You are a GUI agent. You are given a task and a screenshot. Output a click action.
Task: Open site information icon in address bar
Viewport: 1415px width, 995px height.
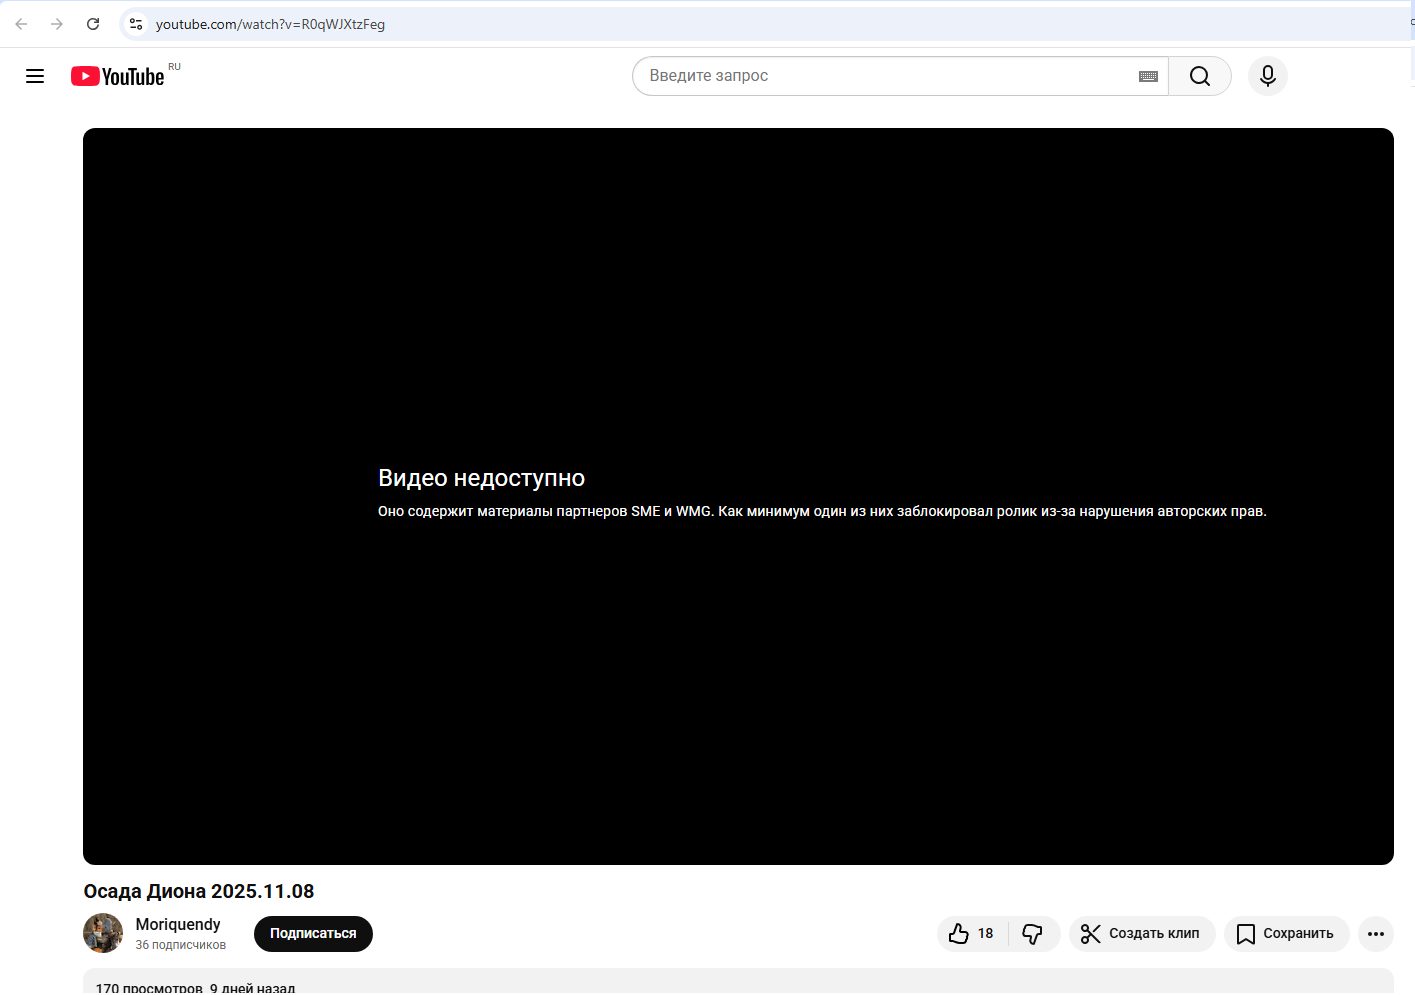coord(136,24)
